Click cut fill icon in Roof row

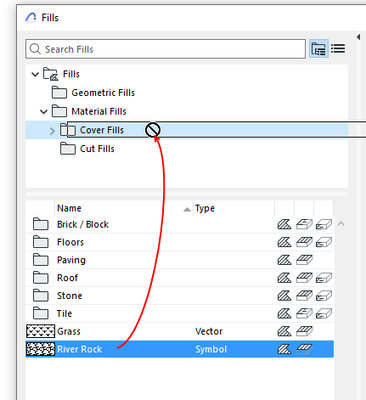click(x=324, y=278)
